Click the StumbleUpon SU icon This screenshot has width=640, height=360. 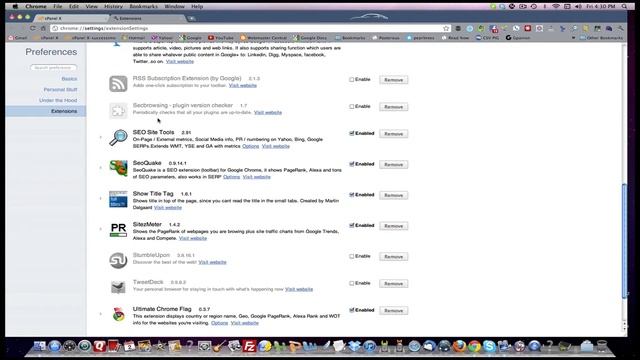coord(118,260)
